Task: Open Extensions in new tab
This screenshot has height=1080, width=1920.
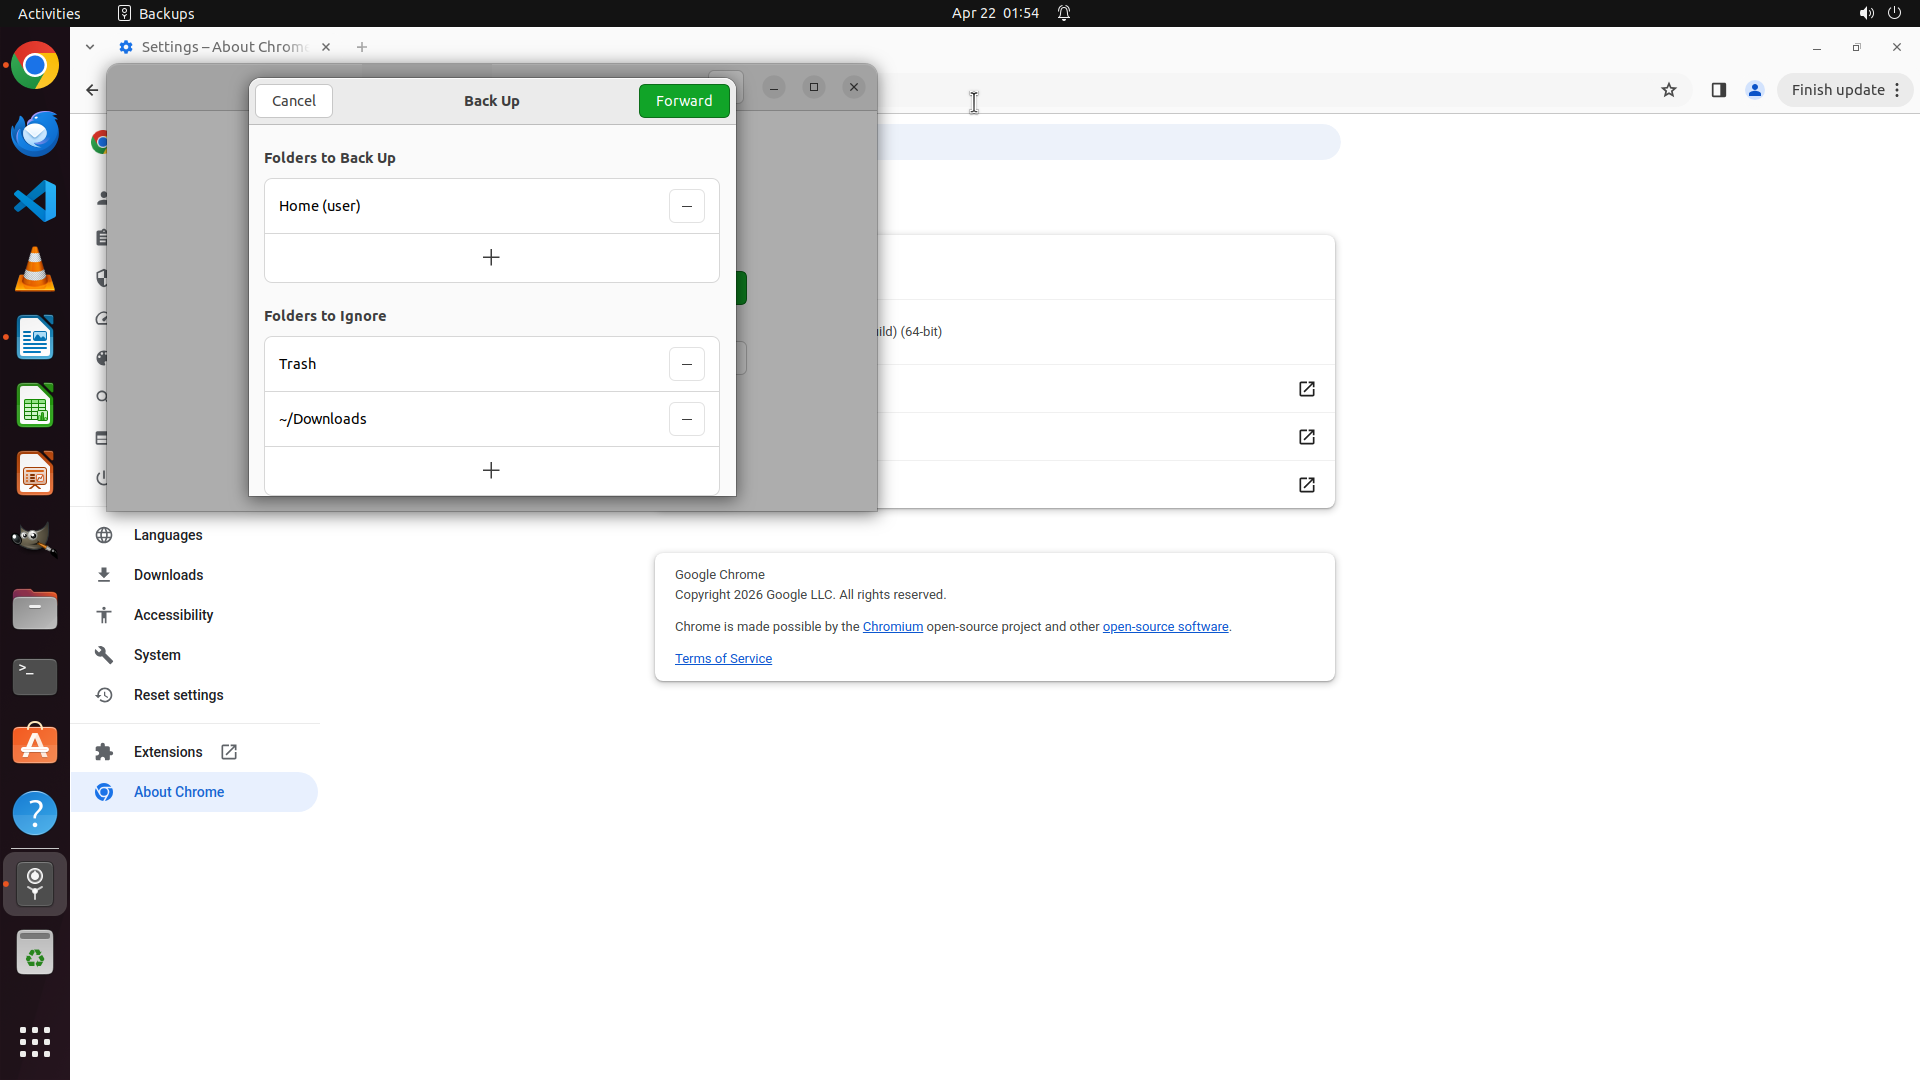Action: pos(168,752)
